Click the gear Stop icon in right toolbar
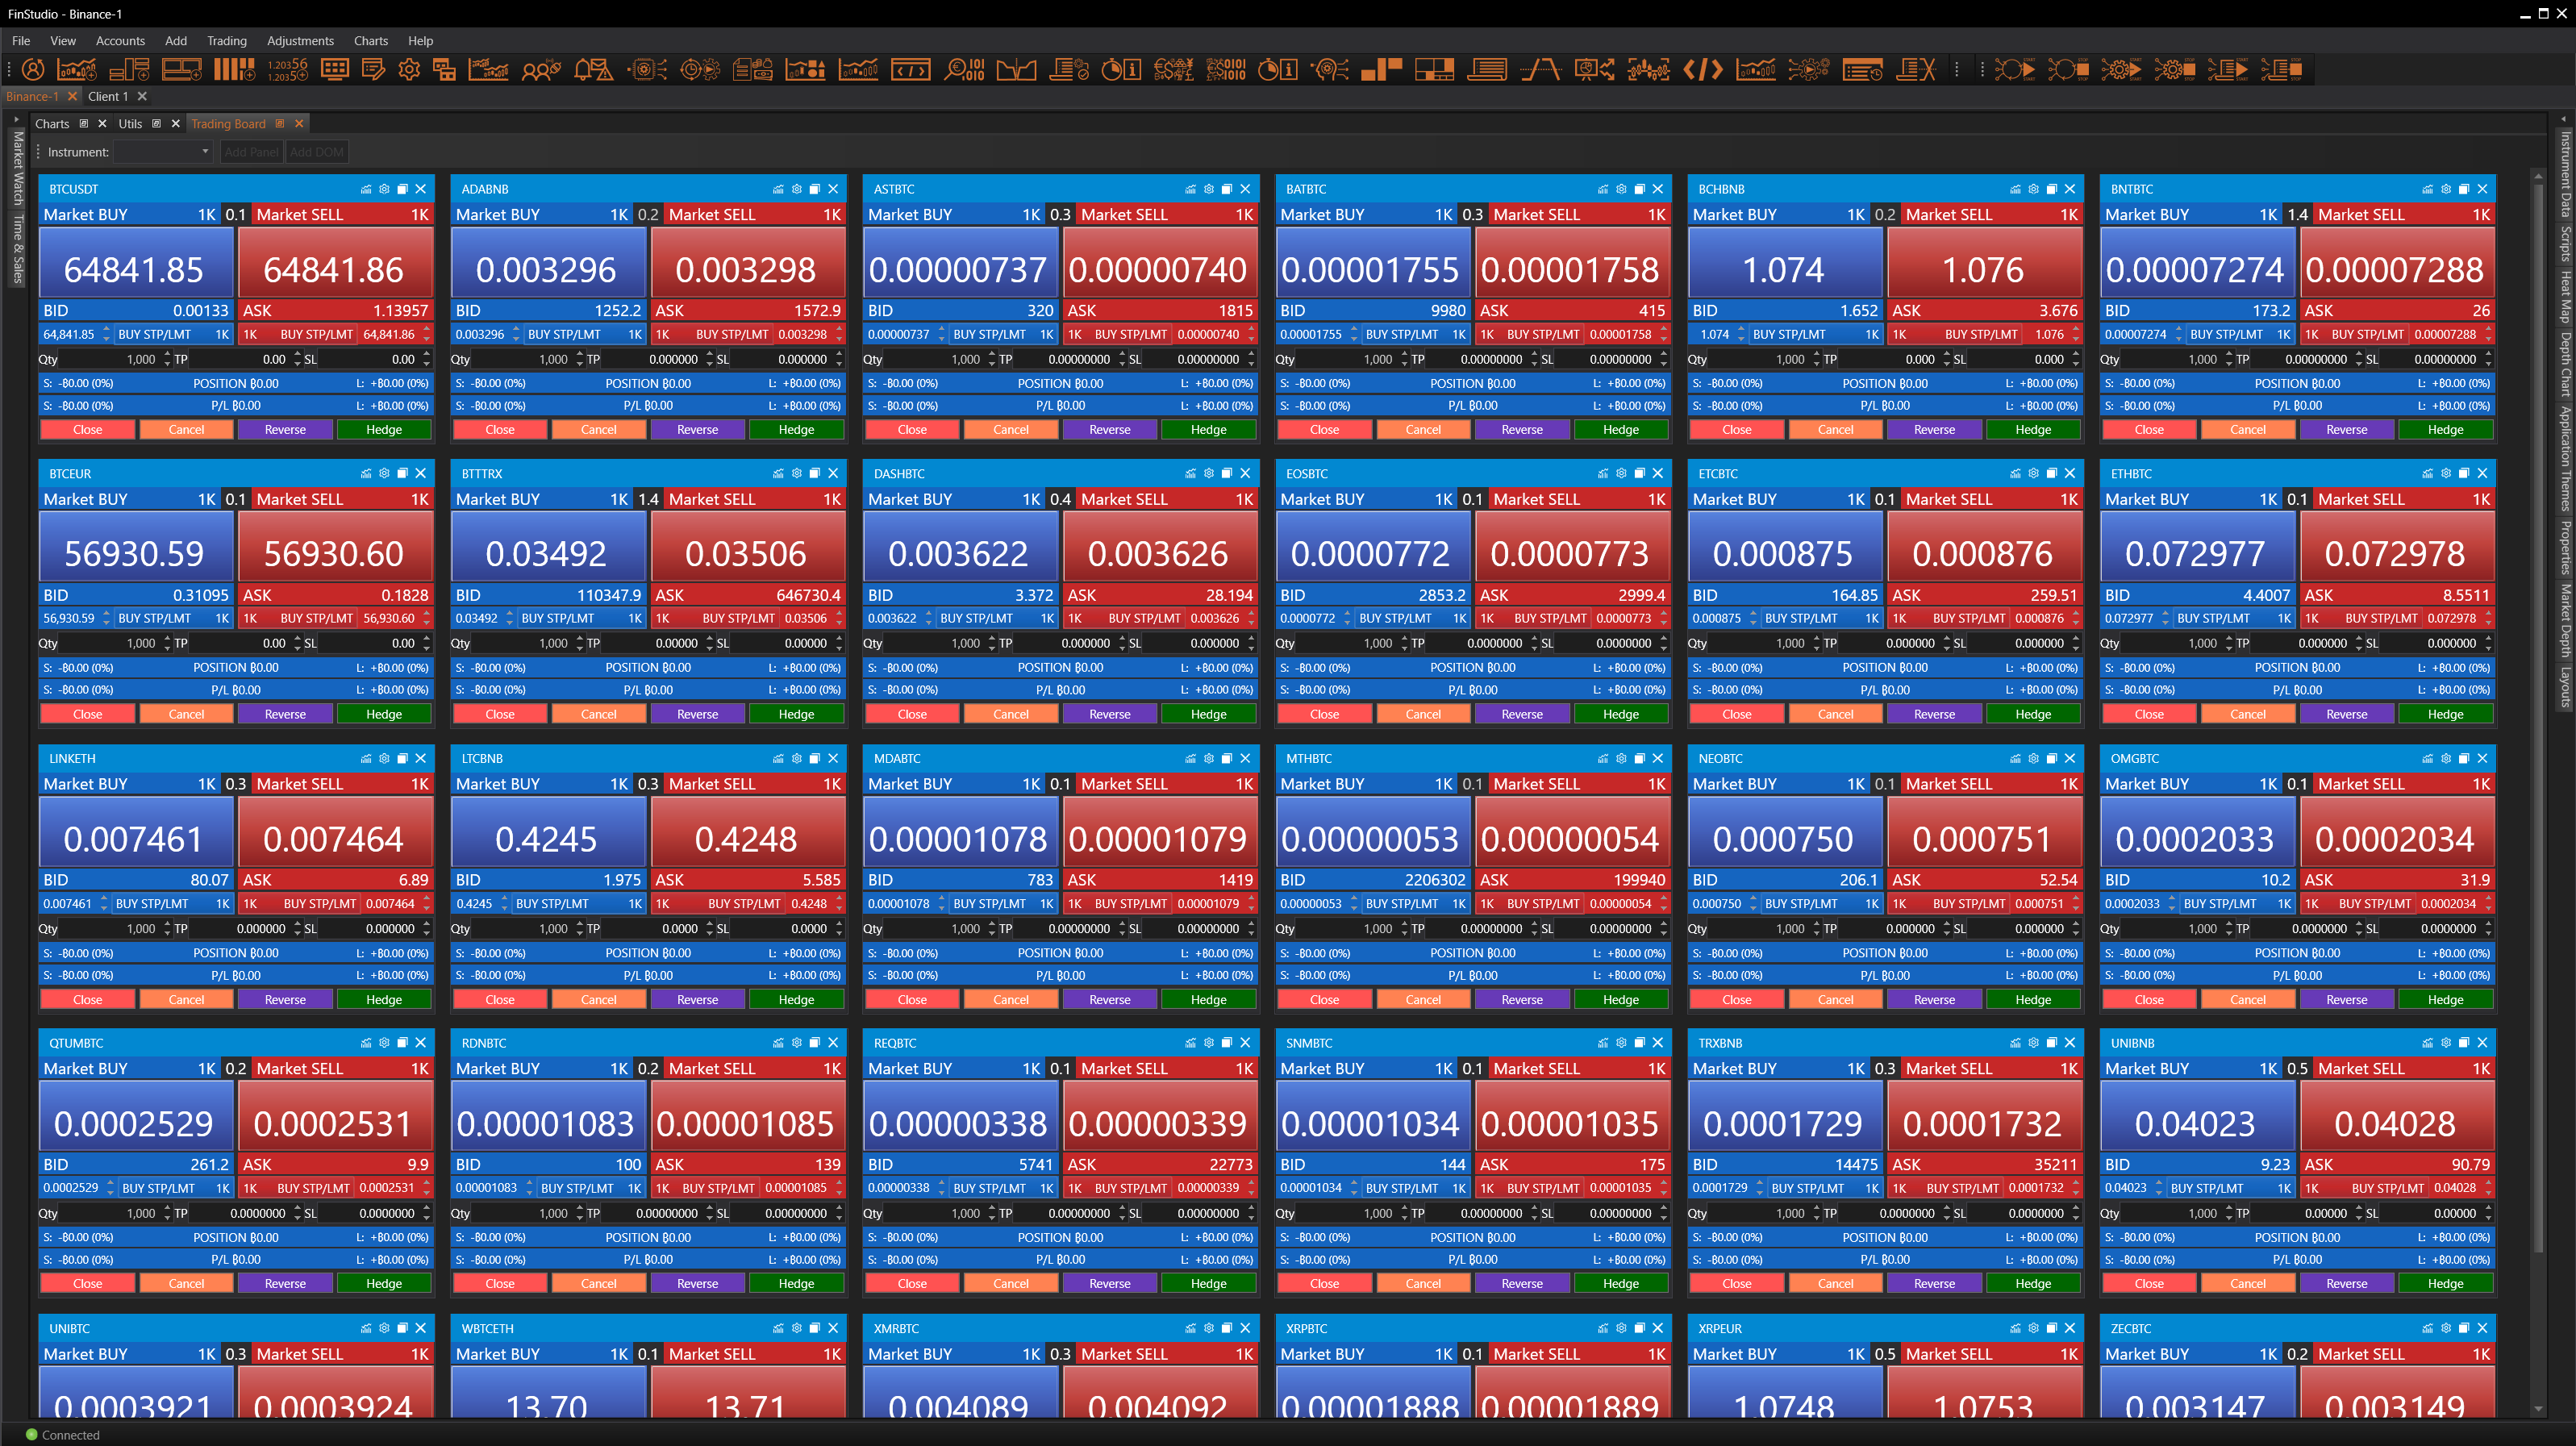Screen dimensions: 2576x1446 point(2174,70)
